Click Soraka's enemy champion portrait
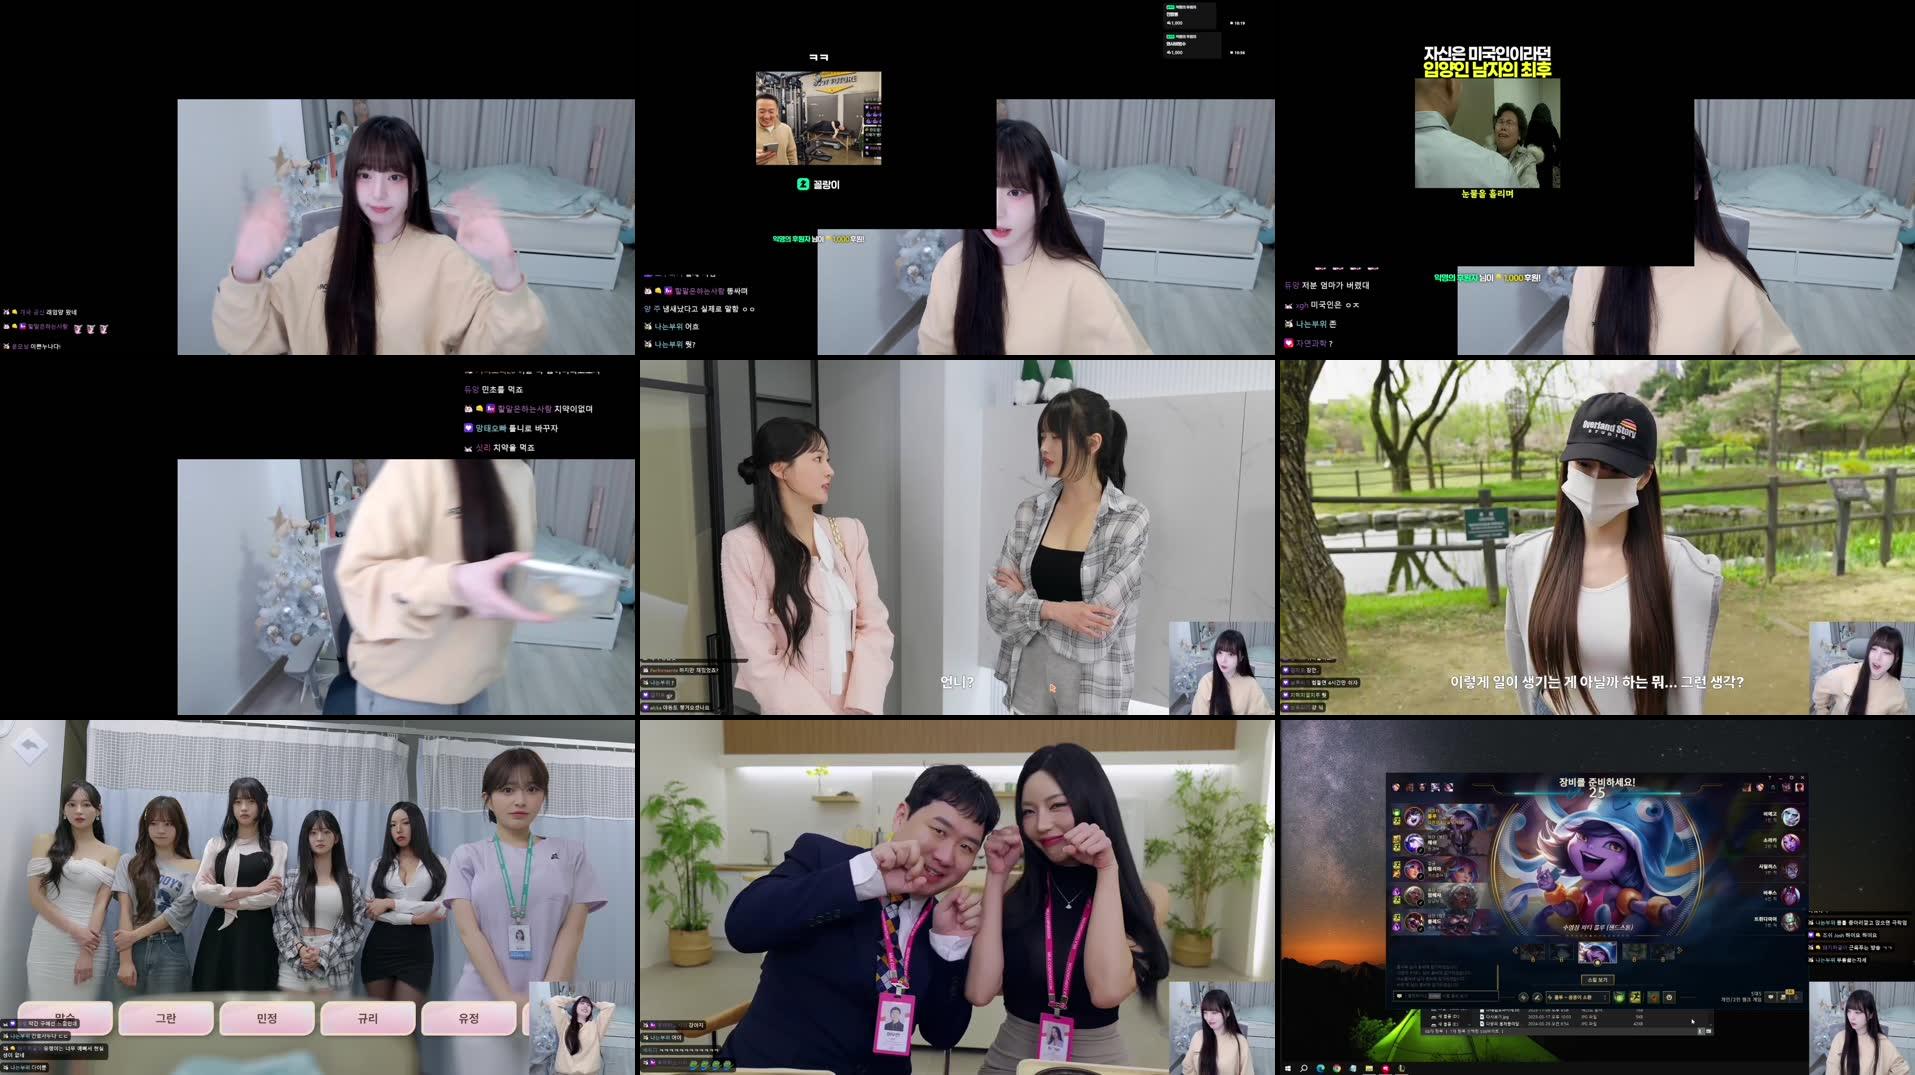The width and height of the screenshot is (1915, 1075). click(1791, 841)
